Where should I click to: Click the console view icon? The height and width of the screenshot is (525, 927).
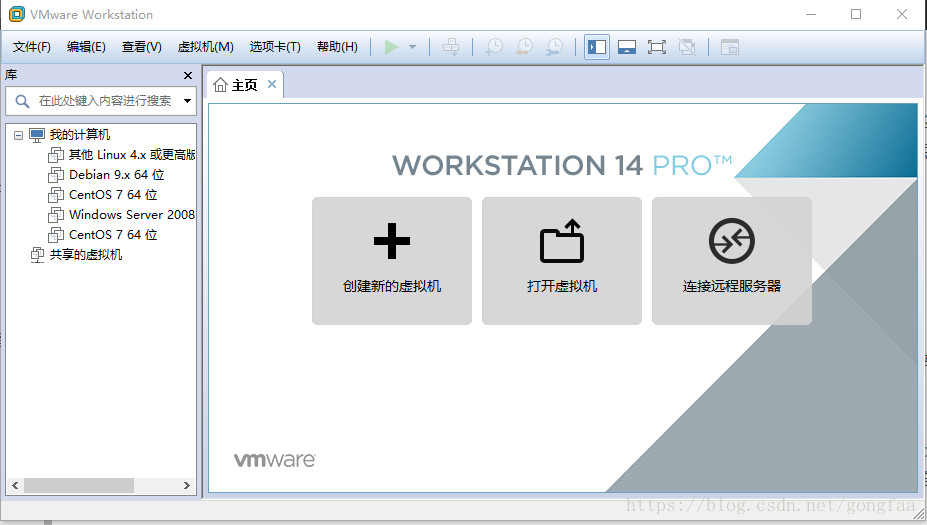pyautogui.click(x=730, y=47)
